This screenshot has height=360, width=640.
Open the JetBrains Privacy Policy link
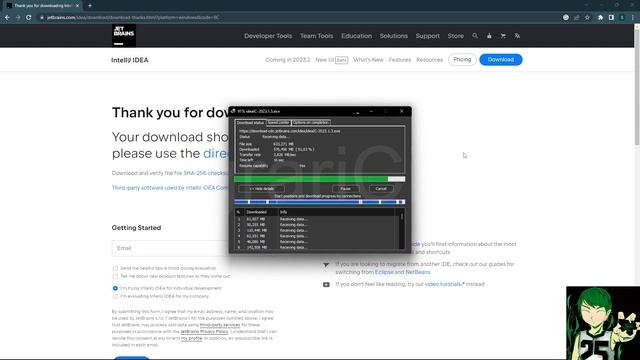[204, 331]
